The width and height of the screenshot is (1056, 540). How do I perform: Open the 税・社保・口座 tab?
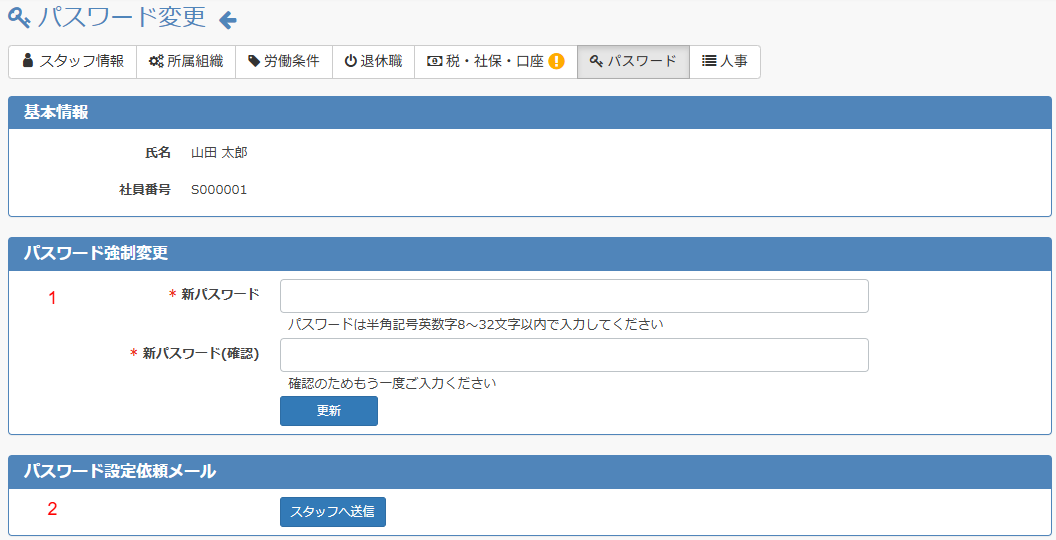494,61
